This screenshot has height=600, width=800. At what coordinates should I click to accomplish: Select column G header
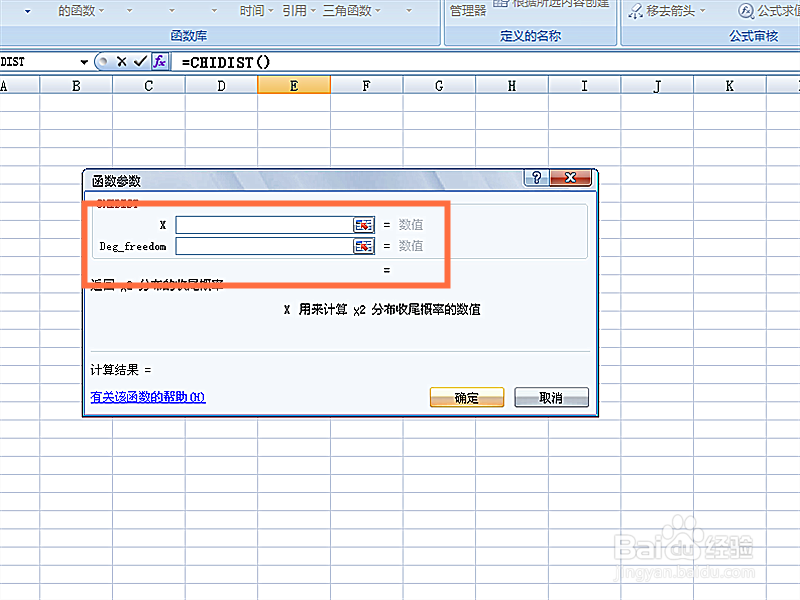click(439, 86)
